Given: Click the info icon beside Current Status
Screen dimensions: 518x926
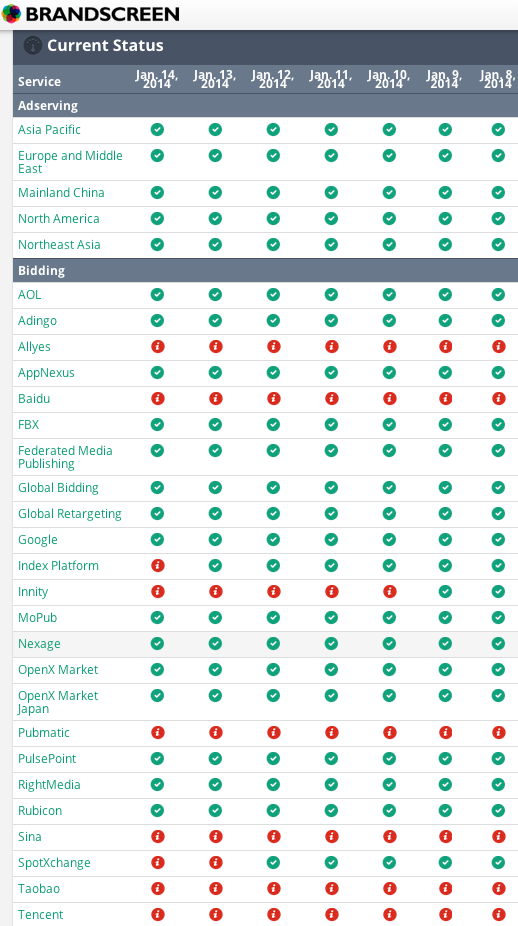Looking at the screenshot, I should (32, 45).
